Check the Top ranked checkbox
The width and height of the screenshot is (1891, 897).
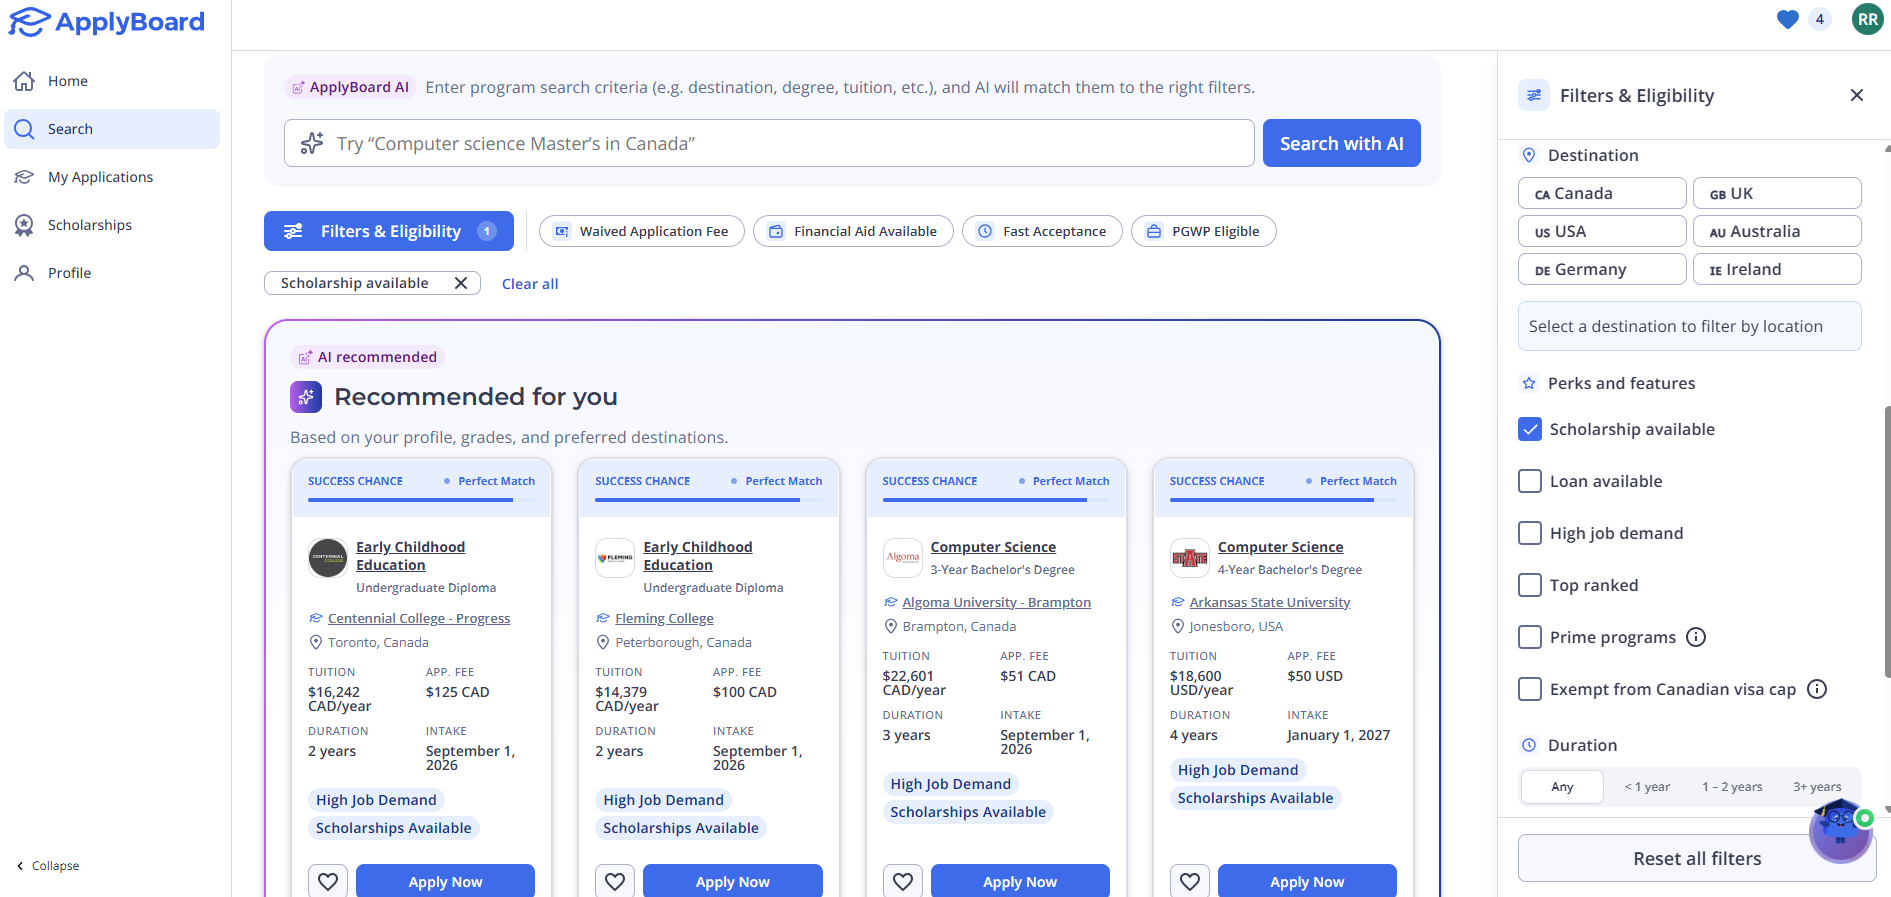click(x=1530, y=585)
